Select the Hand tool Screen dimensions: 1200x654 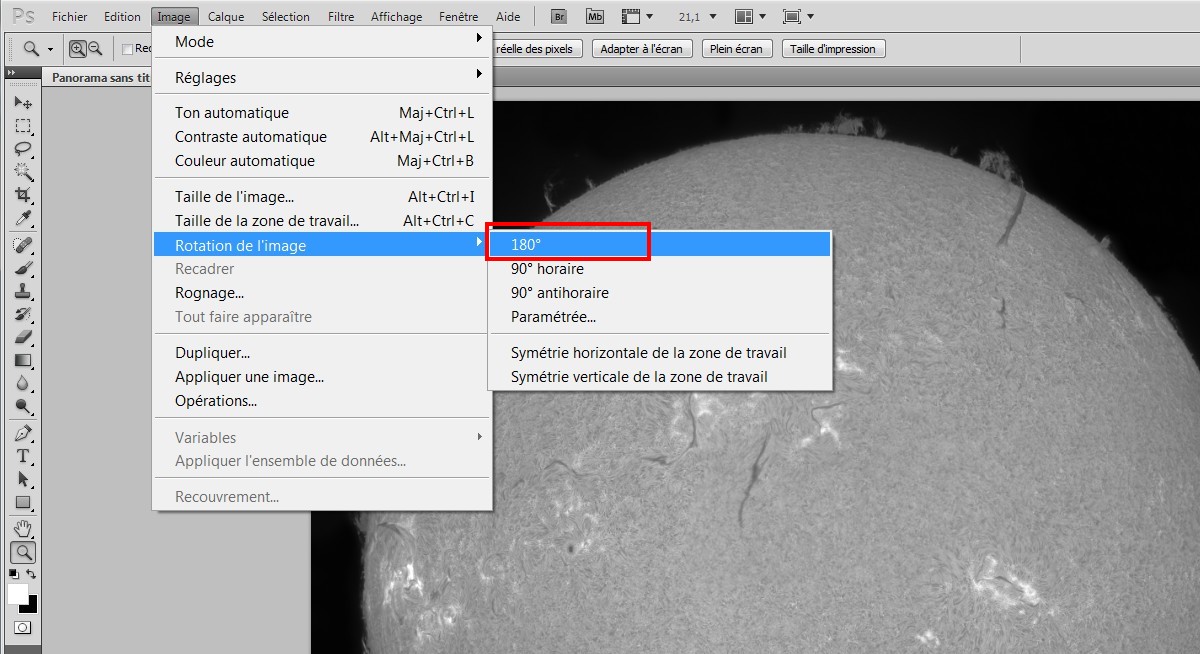pyautogui.click(x=23, y=528)
